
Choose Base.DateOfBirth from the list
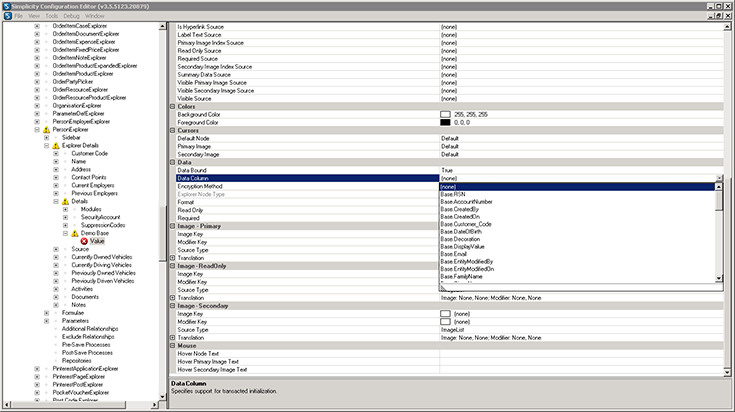(577, 232)
